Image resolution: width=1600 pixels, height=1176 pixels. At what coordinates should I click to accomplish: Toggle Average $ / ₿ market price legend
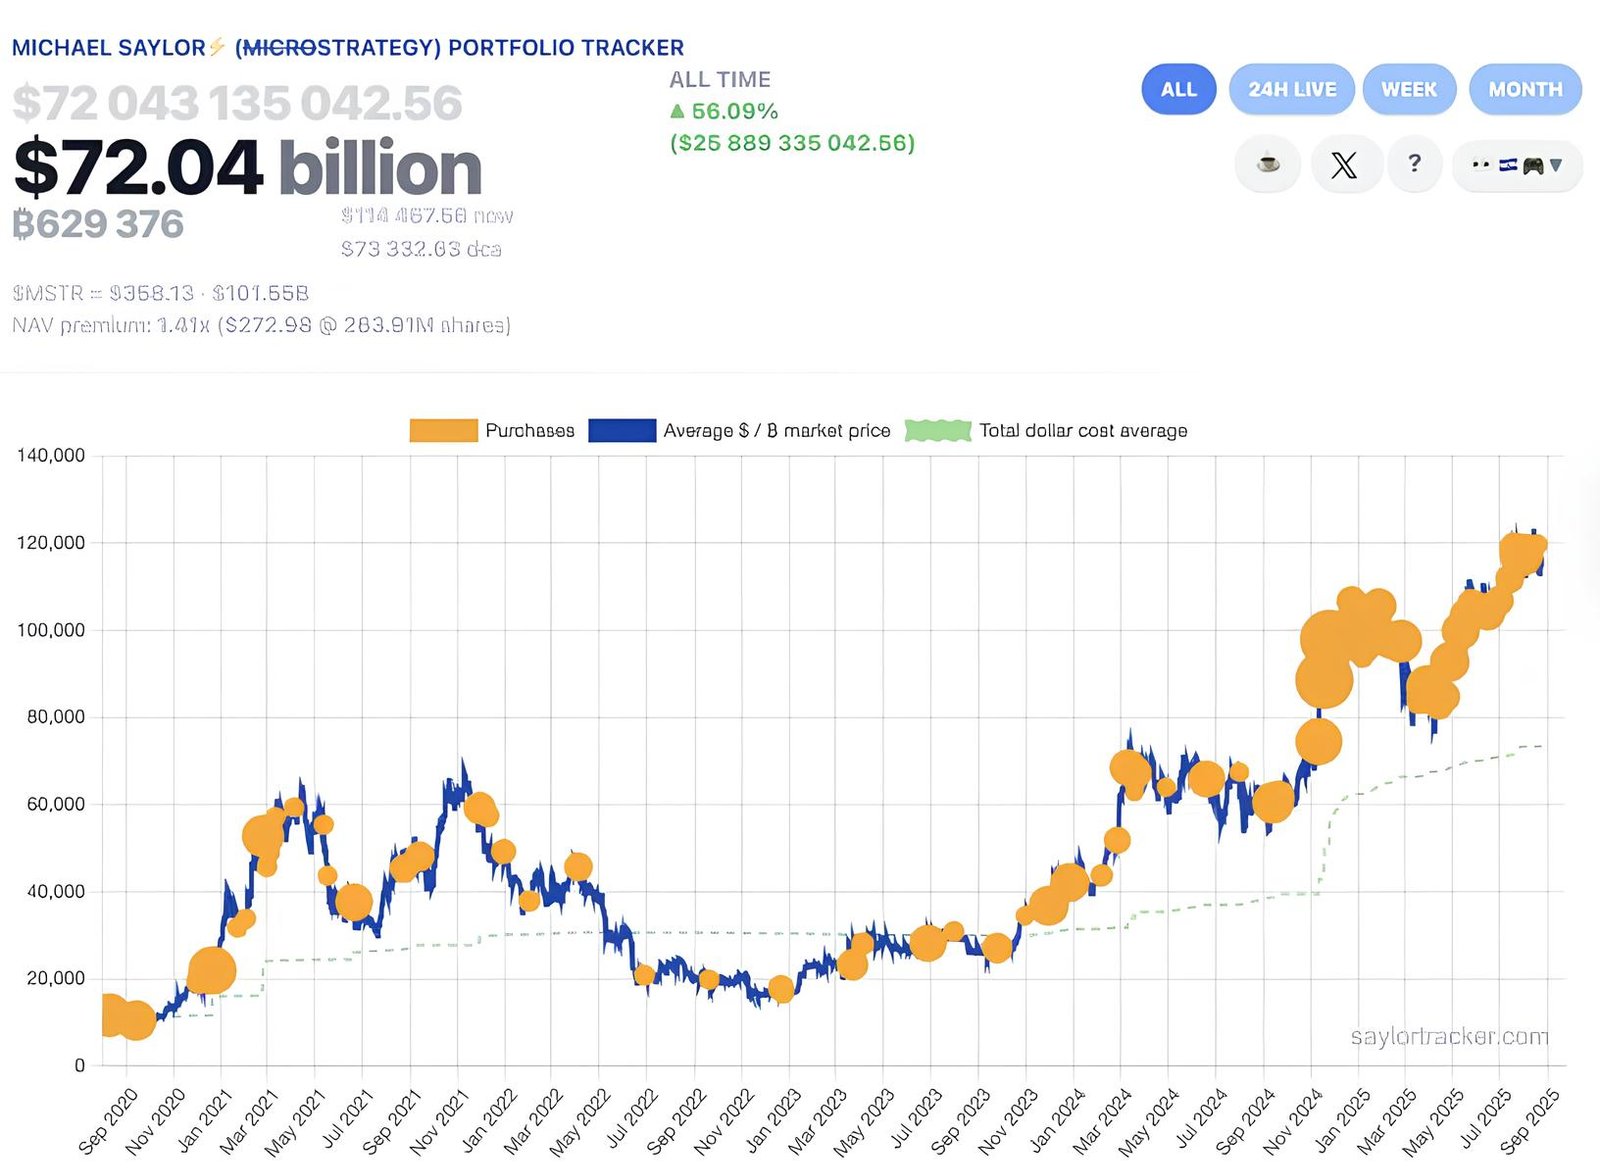(776, 431)
